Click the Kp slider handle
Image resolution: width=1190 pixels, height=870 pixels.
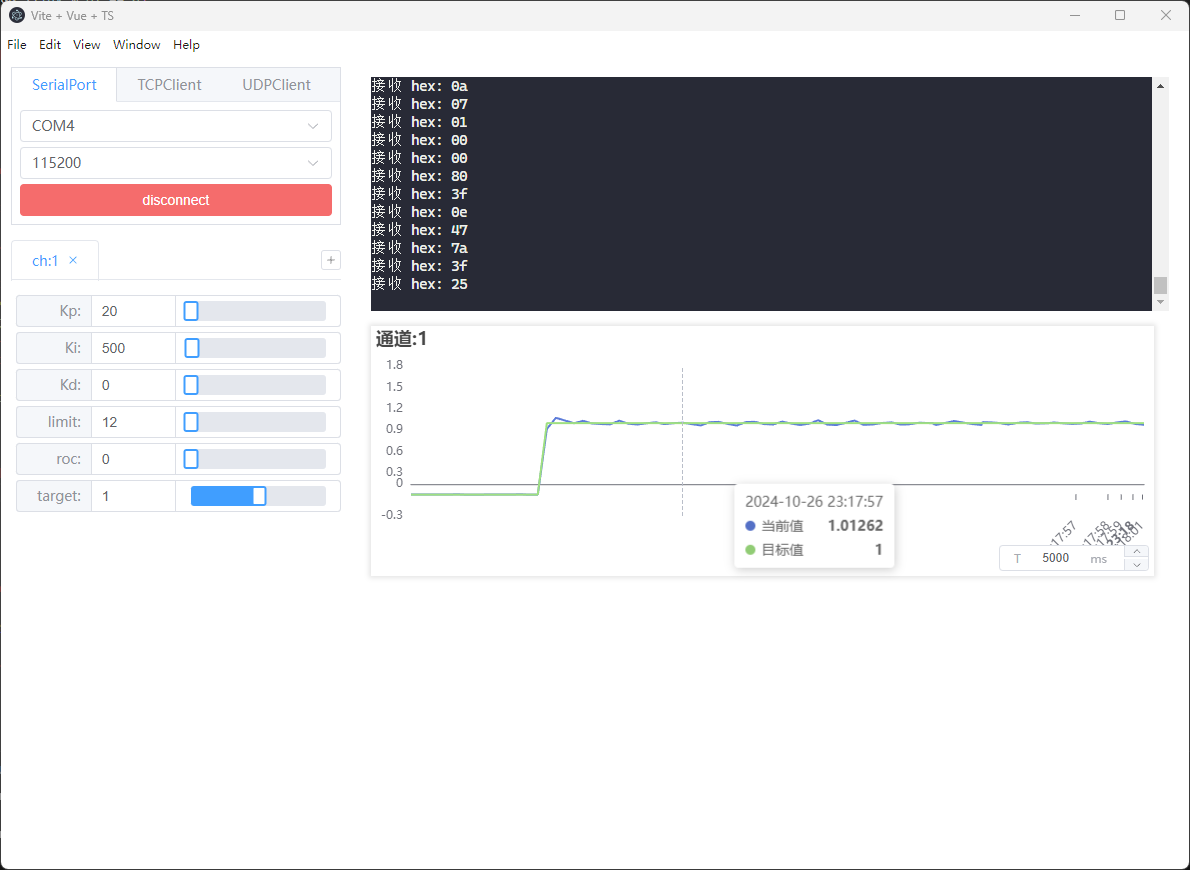click(x=191, y=311)
